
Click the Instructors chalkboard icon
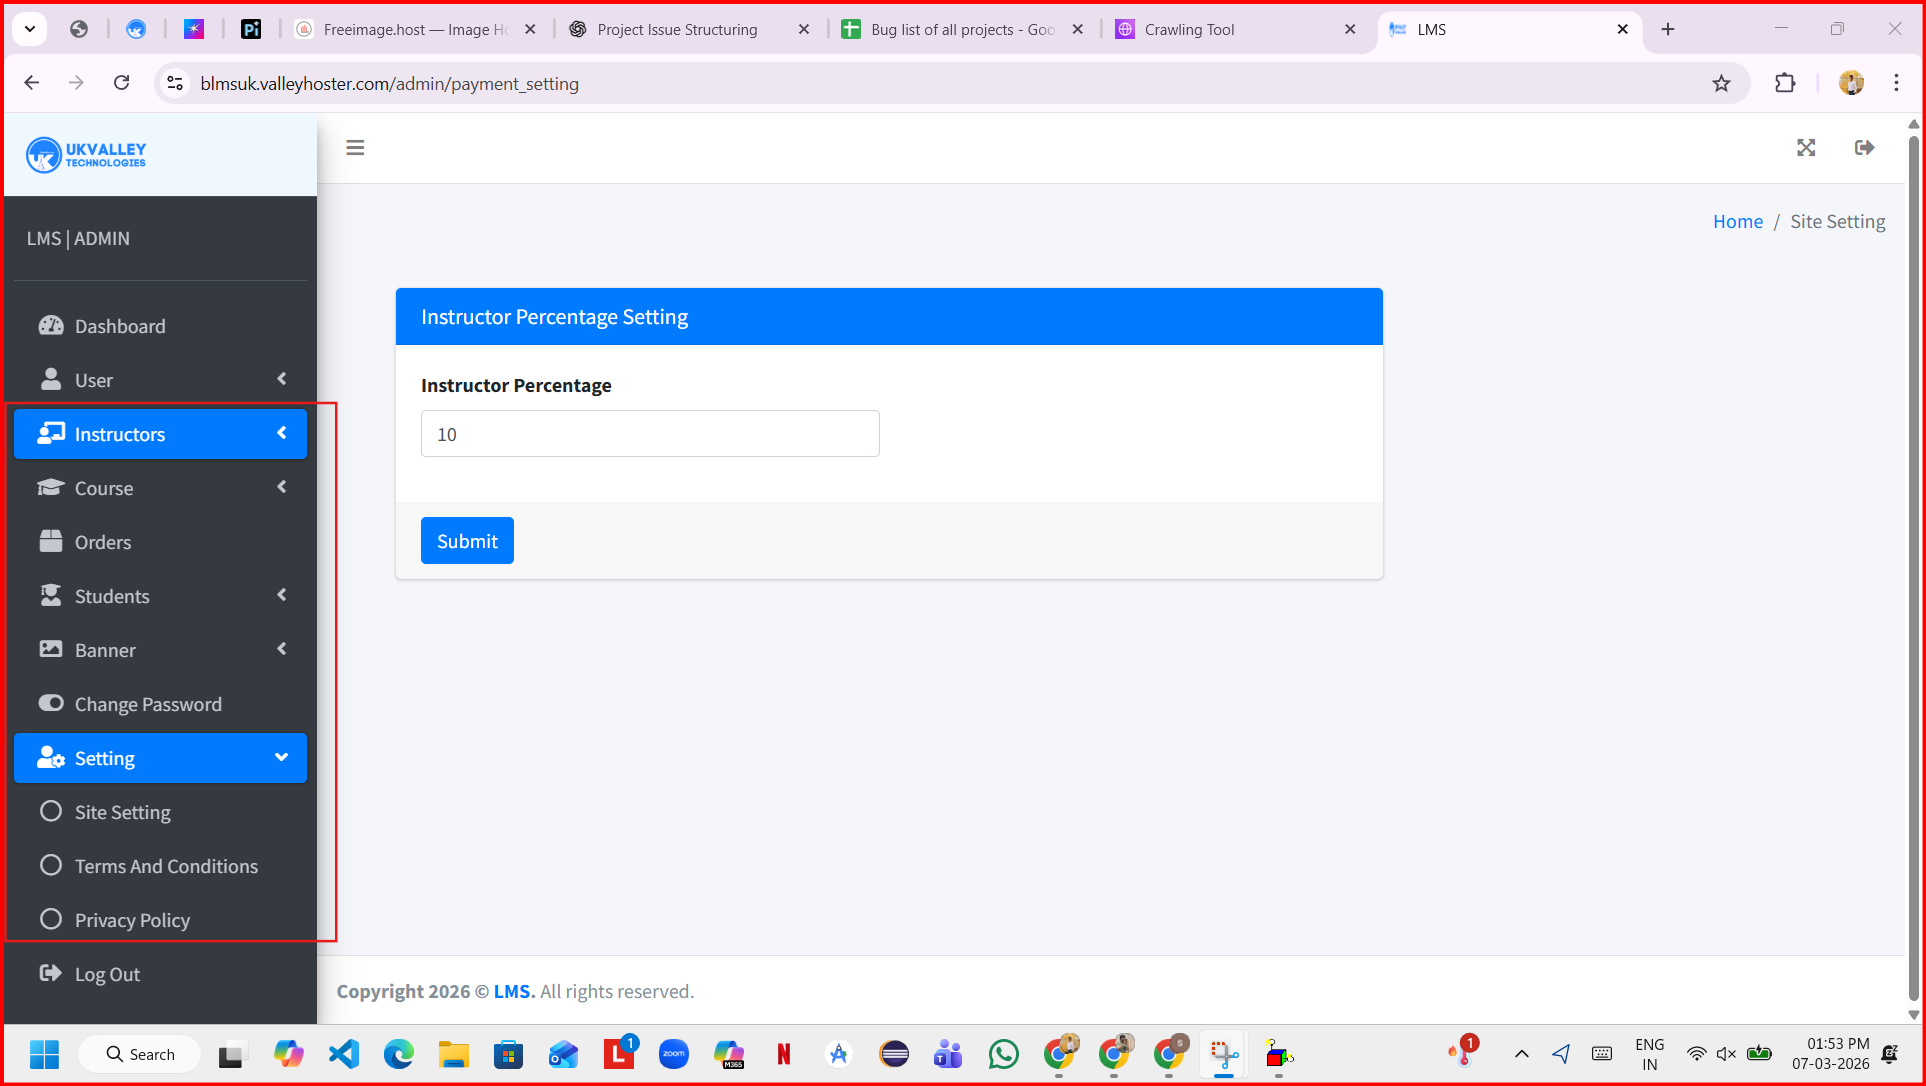pos(51,434)
